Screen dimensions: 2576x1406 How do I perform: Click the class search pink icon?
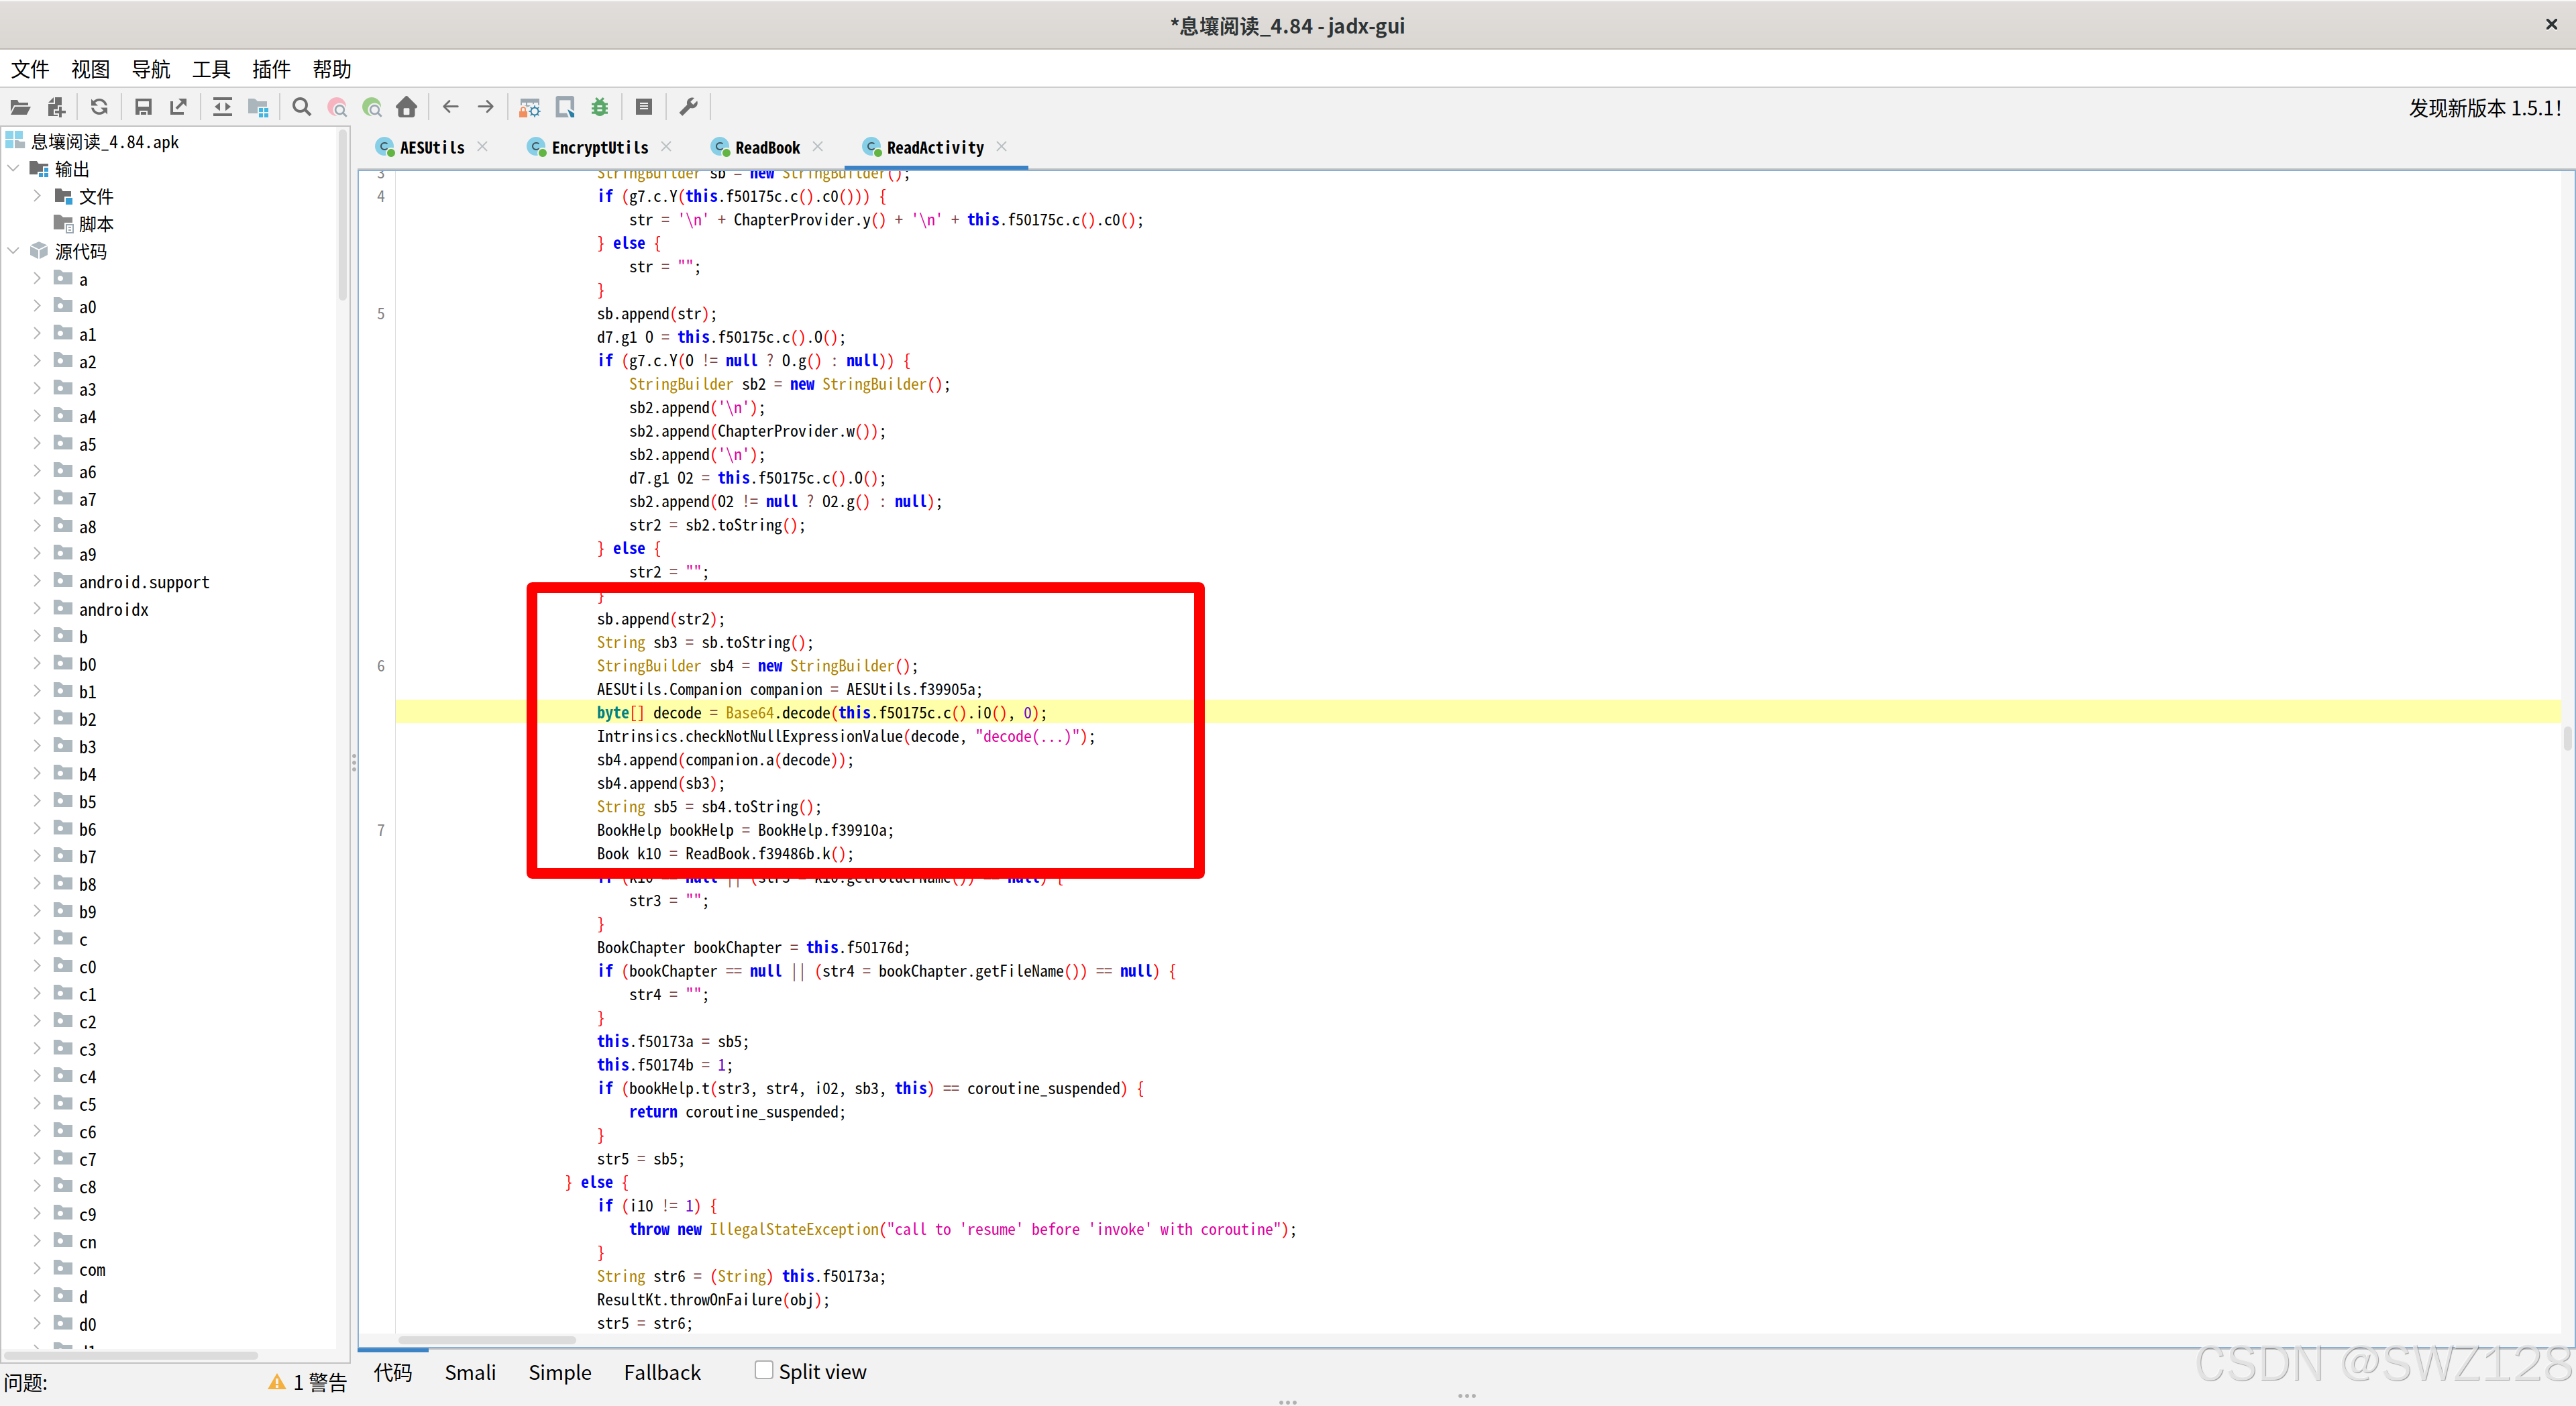coord(337,107)
